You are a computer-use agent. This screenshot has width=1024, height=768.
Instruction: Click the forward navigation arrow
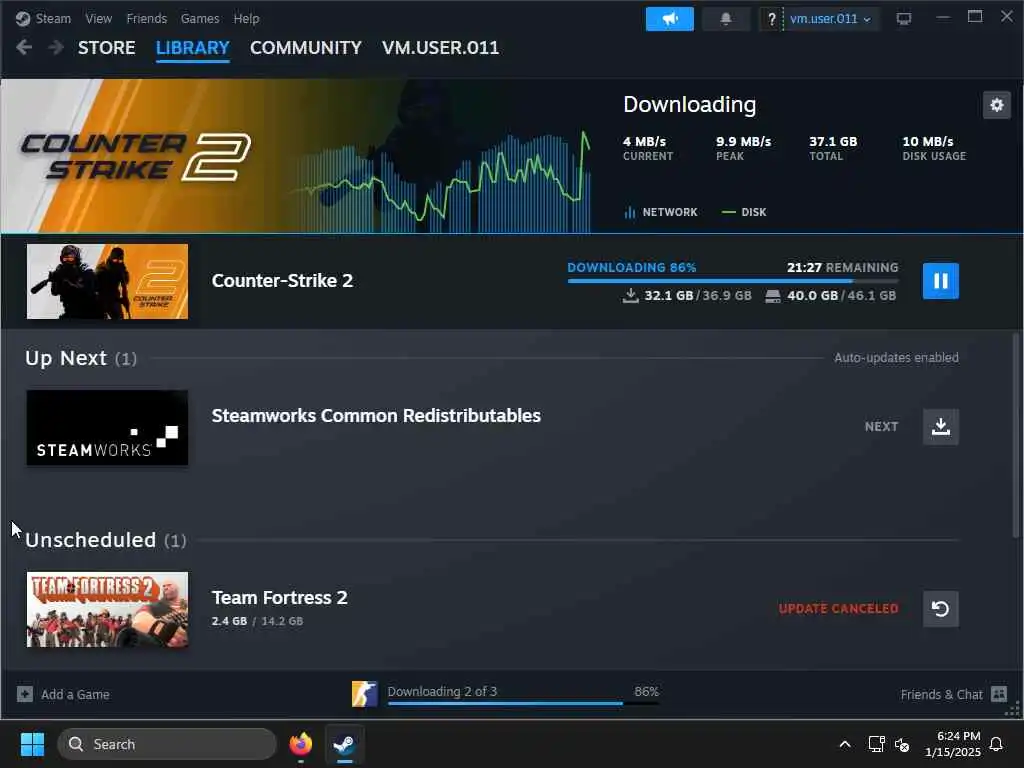[x=56, y=47]
